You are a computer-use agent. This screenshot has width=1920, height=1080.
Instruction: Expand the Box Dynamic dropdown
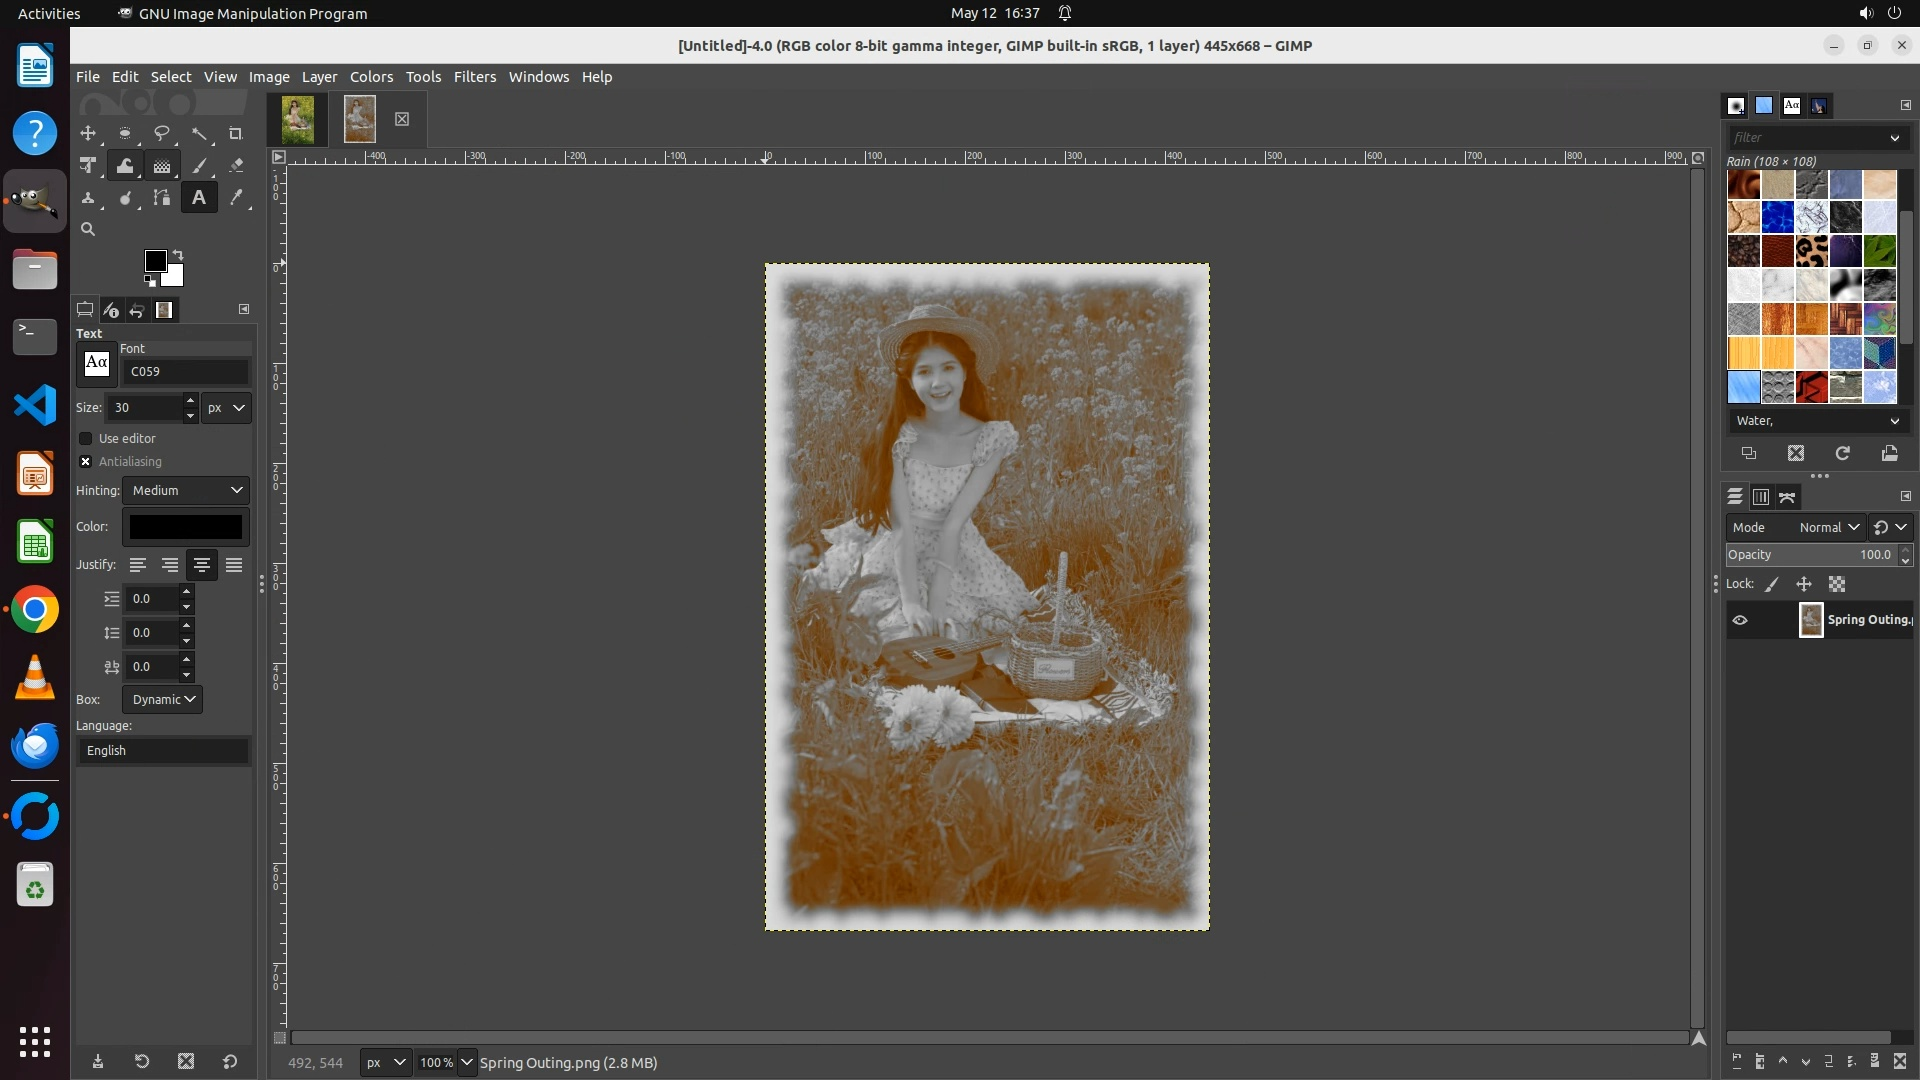(163, 699)
